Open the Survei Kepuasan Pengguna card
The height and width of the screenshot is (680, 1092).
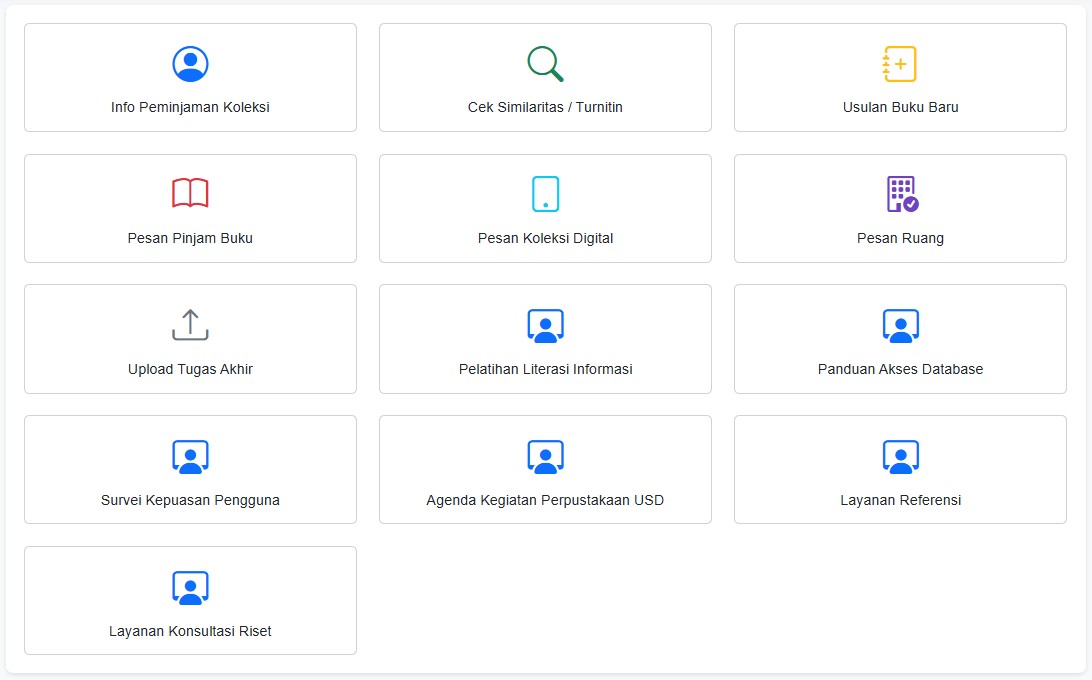[x=190, y=470]
